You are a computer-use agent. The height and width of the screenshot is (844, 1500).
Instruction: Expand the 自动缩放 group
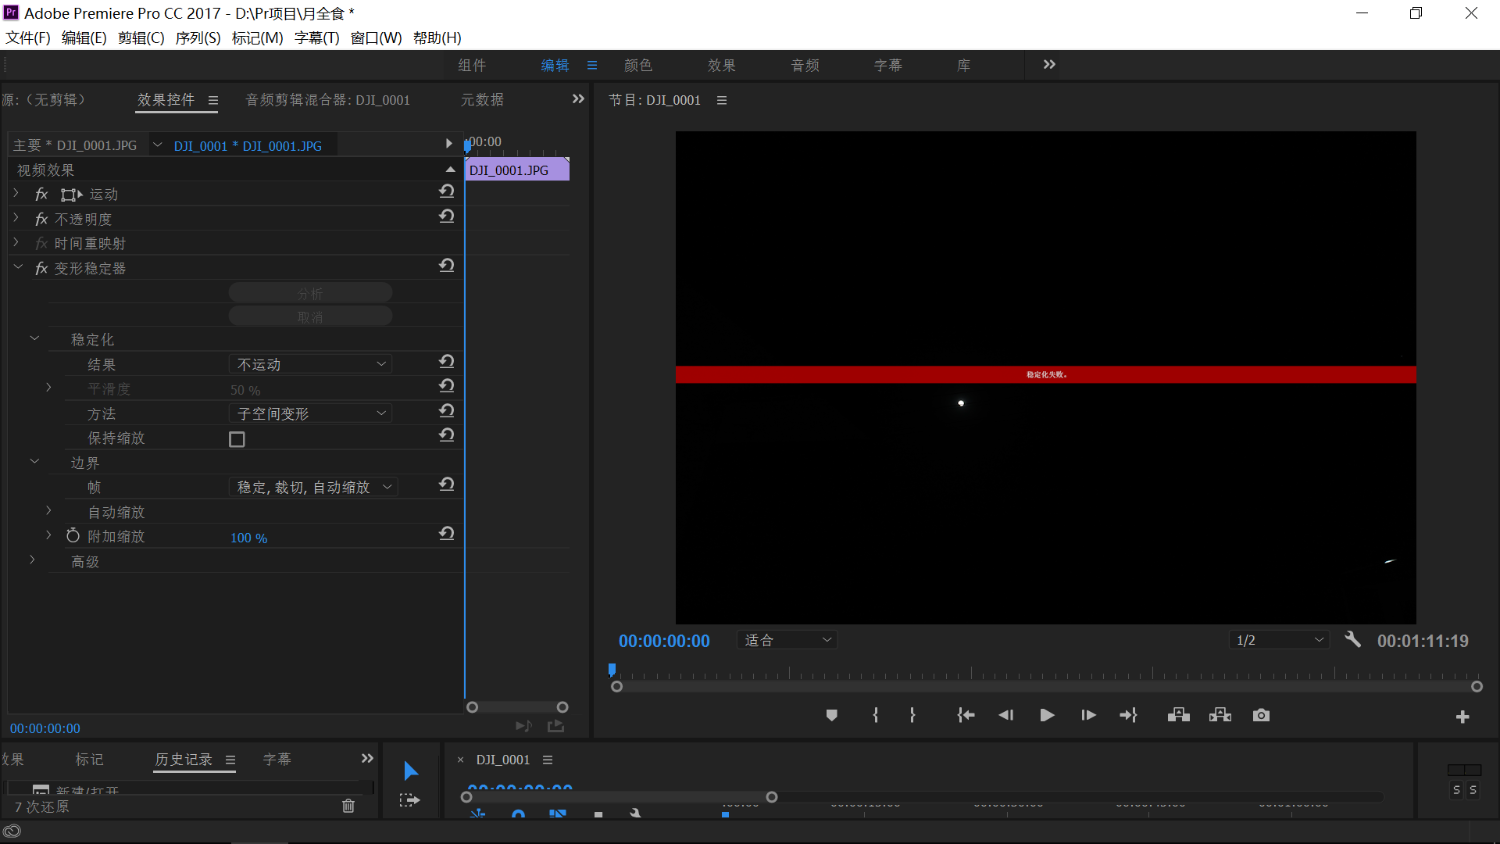click(48, 510)
